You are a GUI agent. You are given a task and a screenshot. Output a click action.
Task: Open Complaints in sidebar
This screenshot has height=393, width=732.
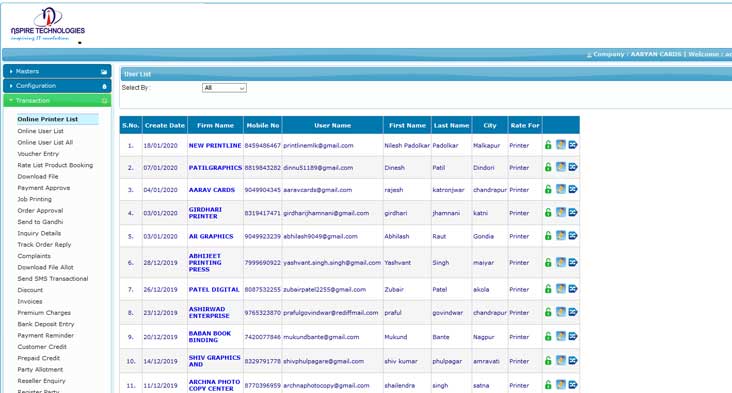[34, 256]
